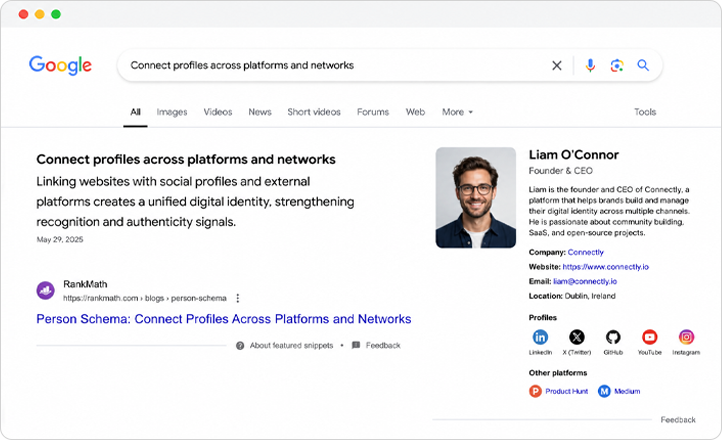Click the yellow macOS minimize button

40,14
